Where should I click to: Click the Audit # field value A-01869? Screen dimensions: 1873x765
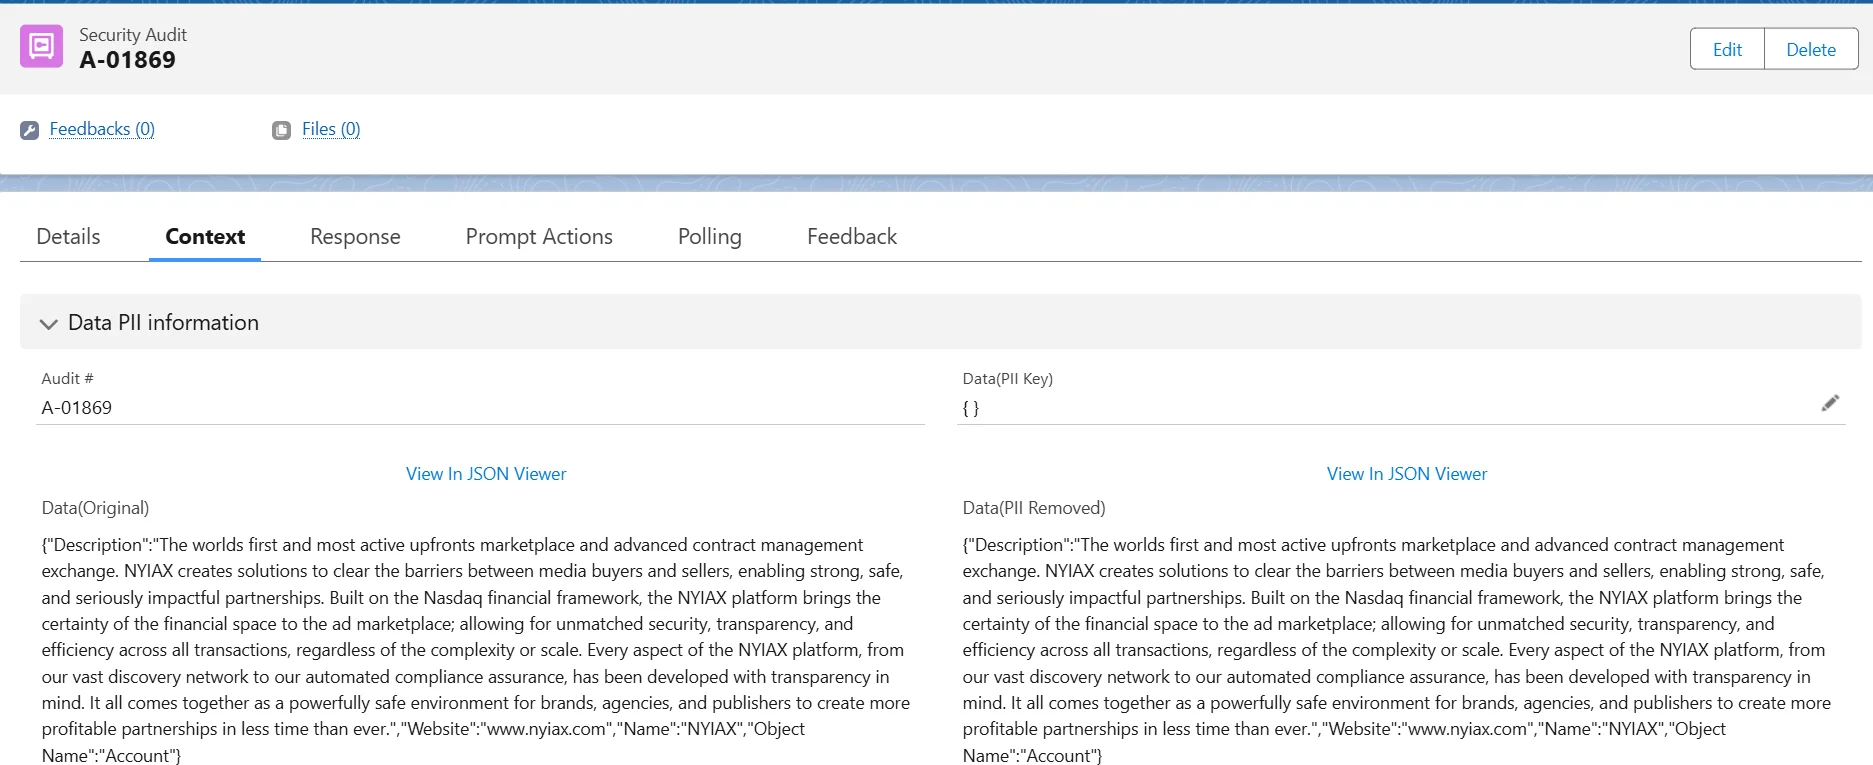(77, 408)
